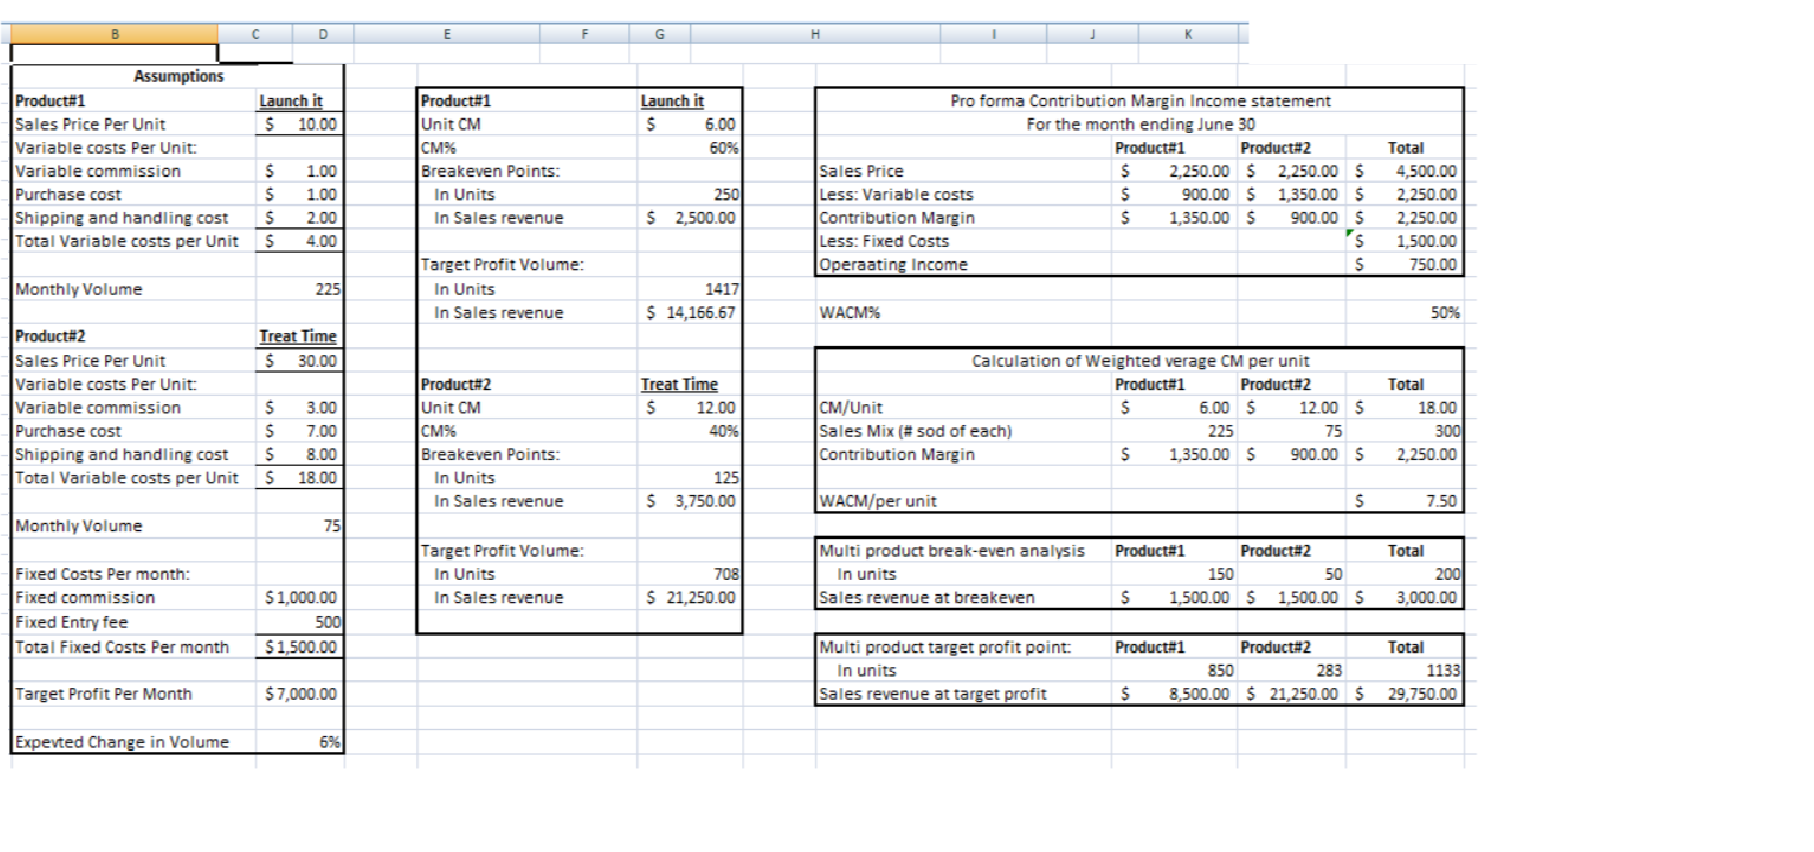Click the 'Sales Price Per Unit' label above $10.00
The image size is (1814, 852).
[x=90, y=124]
